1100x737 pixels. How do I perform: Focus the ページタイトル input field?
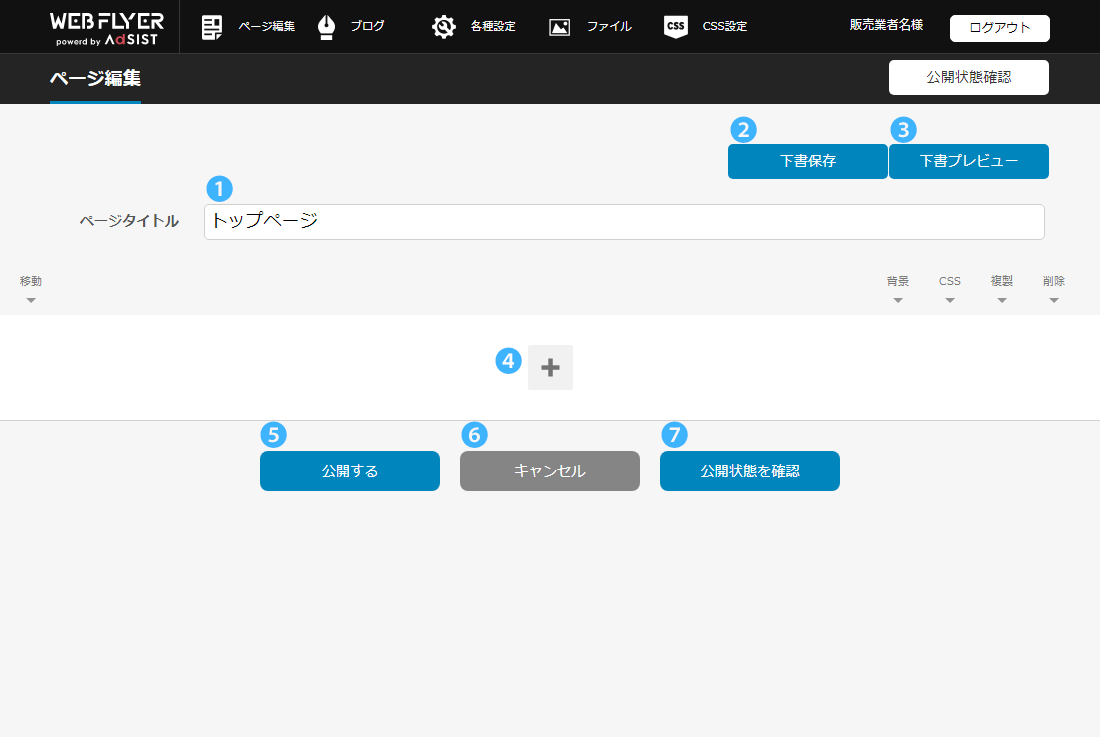[x=624, y=222]
